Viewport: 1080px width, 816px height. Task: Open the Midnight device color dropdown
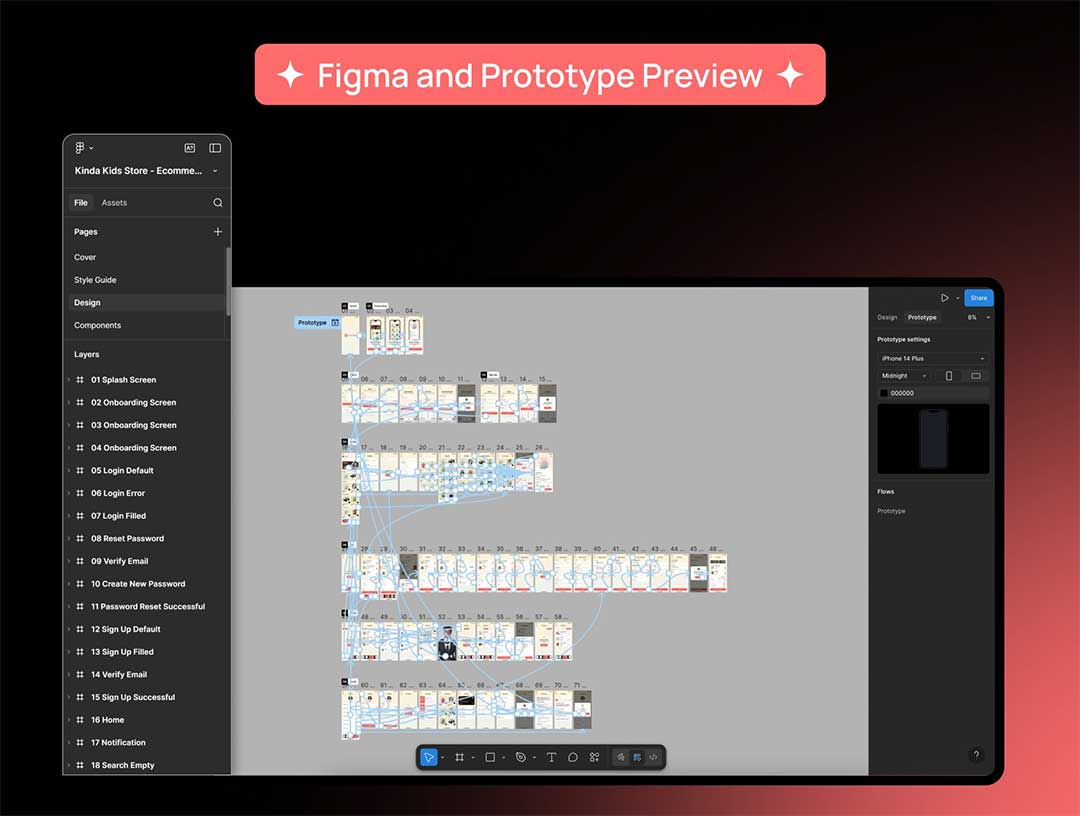tap(904, 376)
